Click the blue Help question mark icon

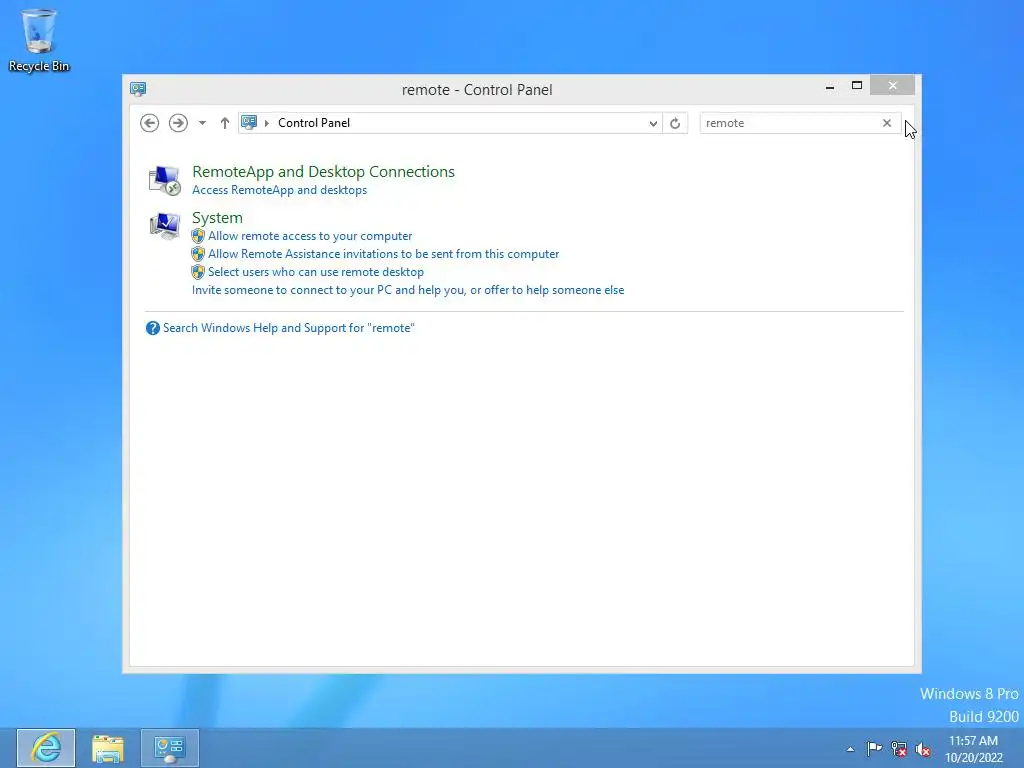point(153,328)
